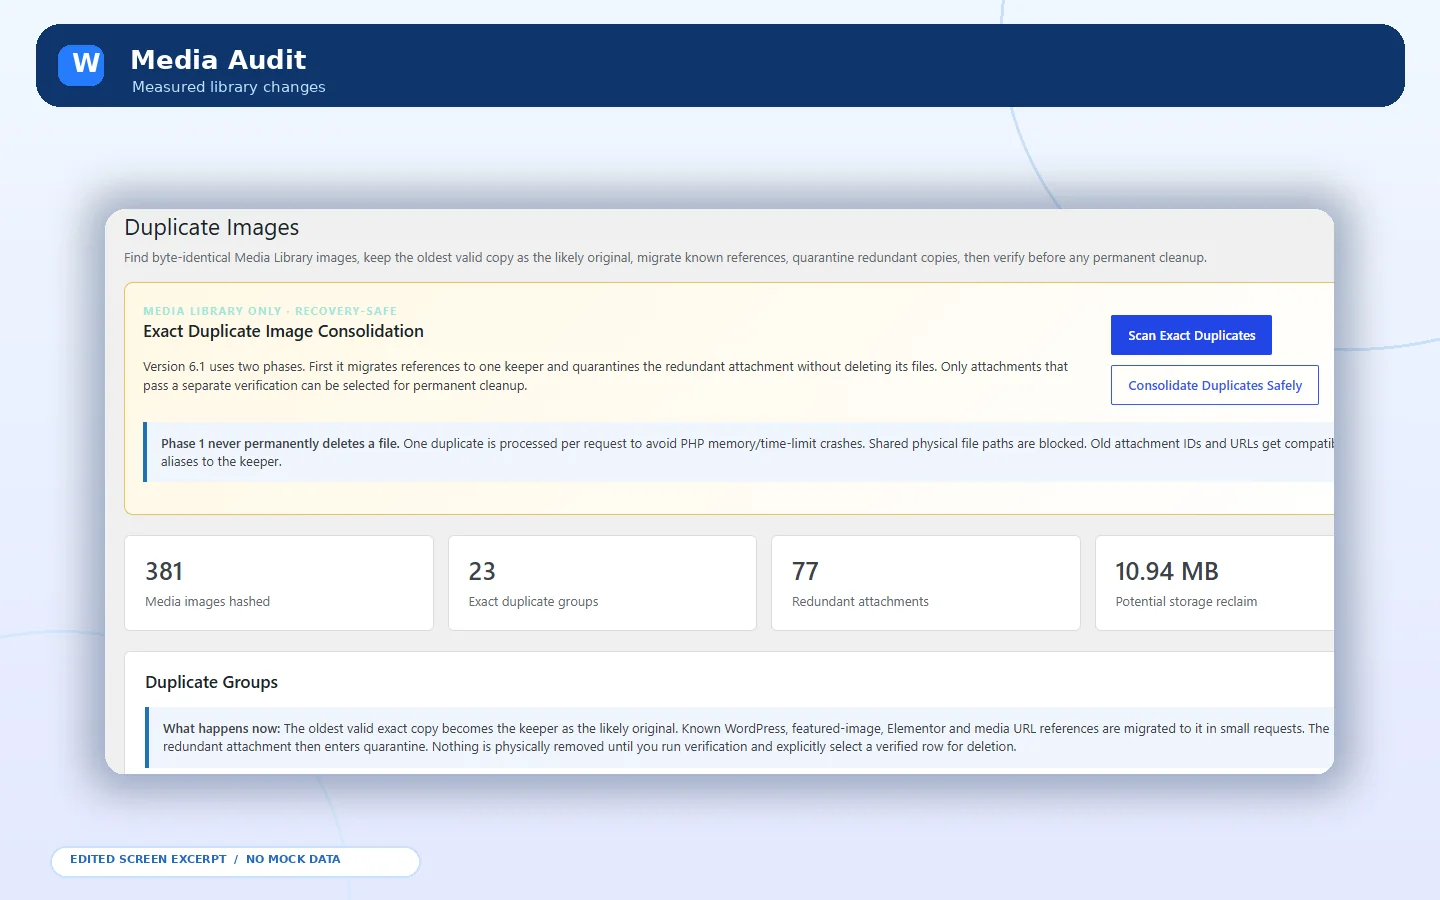Image resolution: width=1440 pixels, height=900 pixels.
Task: Click the blue W logo icon
Action: (x=81, y=65)
